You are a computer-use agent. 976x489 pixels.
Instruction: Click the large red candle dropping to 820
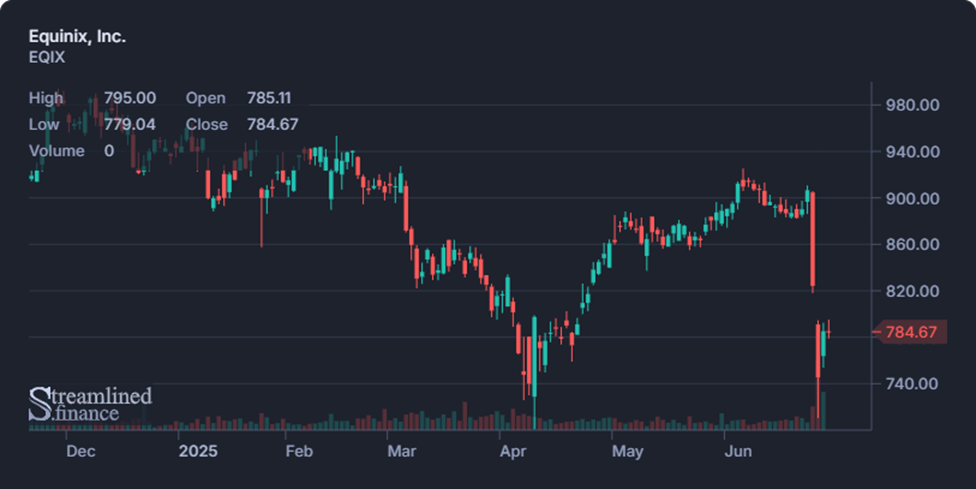[813, 240]
